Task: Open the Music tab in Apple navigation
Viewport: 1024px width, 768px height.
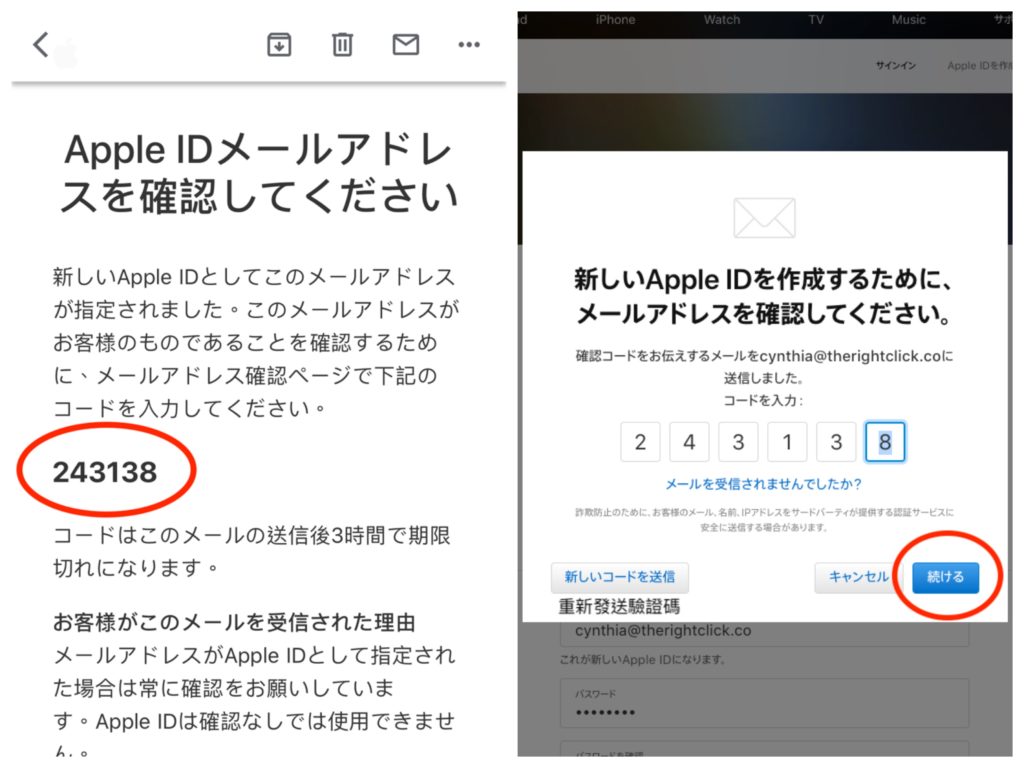Action: pyautogui.click(x=908, y=20)
